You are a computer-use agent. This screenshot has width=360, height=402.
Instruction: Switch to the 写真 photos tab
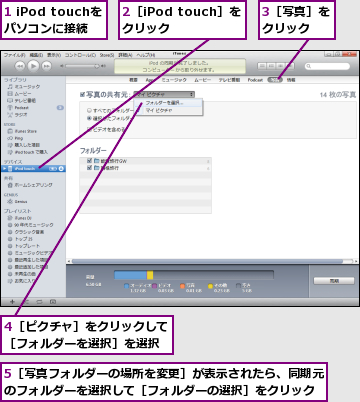[275, 80]
